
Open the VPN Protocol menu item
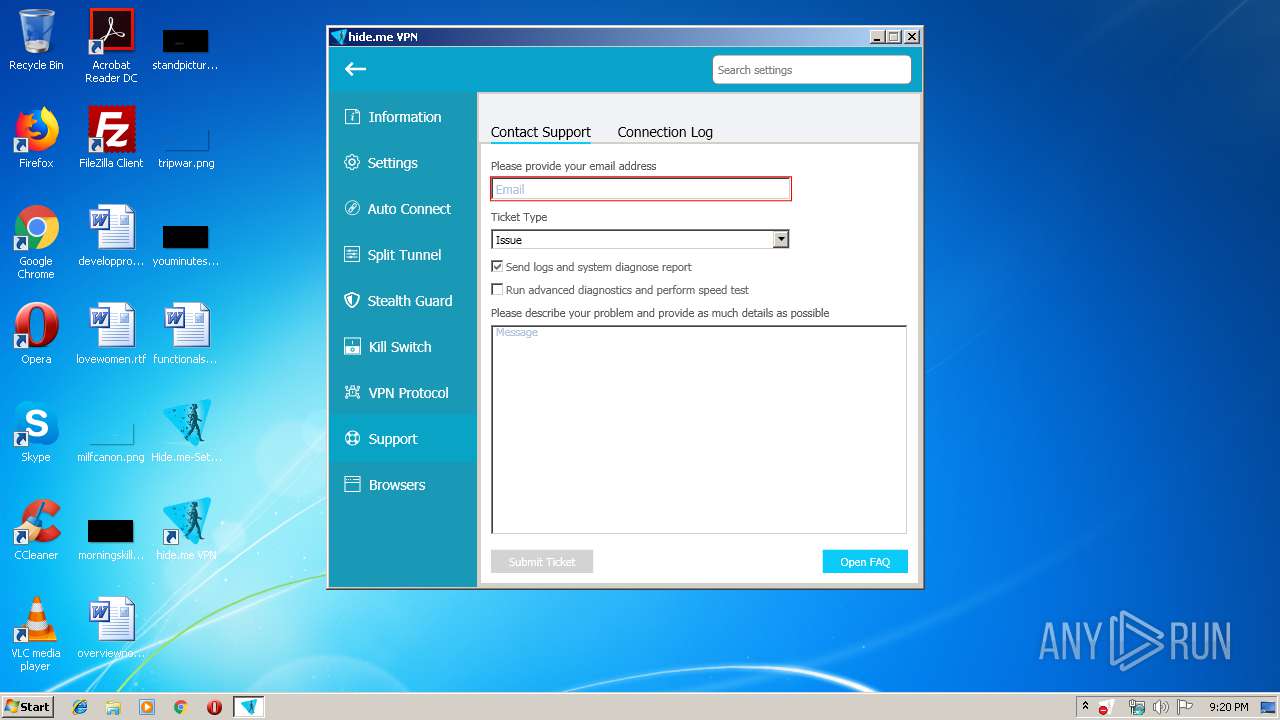coord(403,393)
